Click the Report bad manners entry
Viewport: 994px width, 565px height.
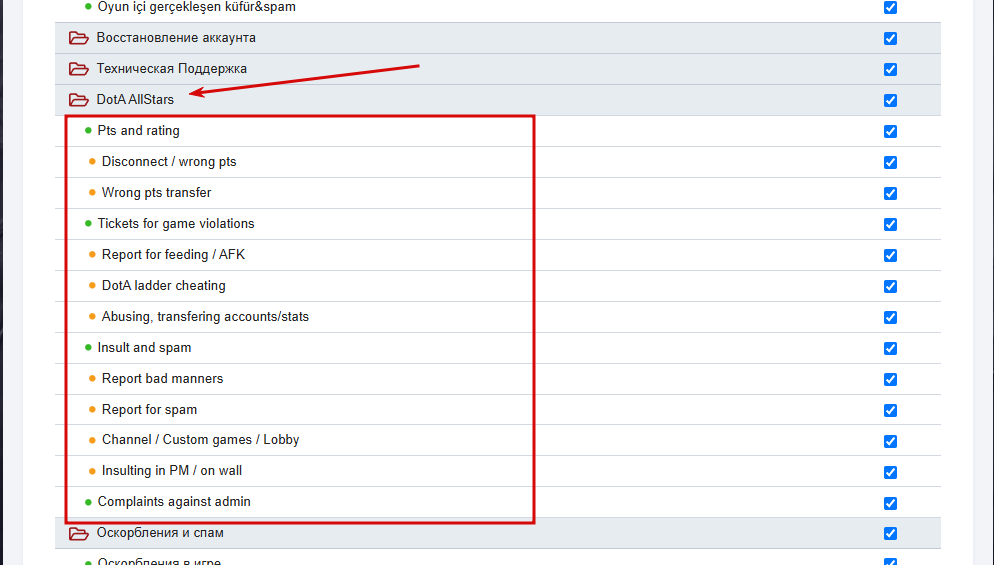pyautogui.click(x=163, y=379)
